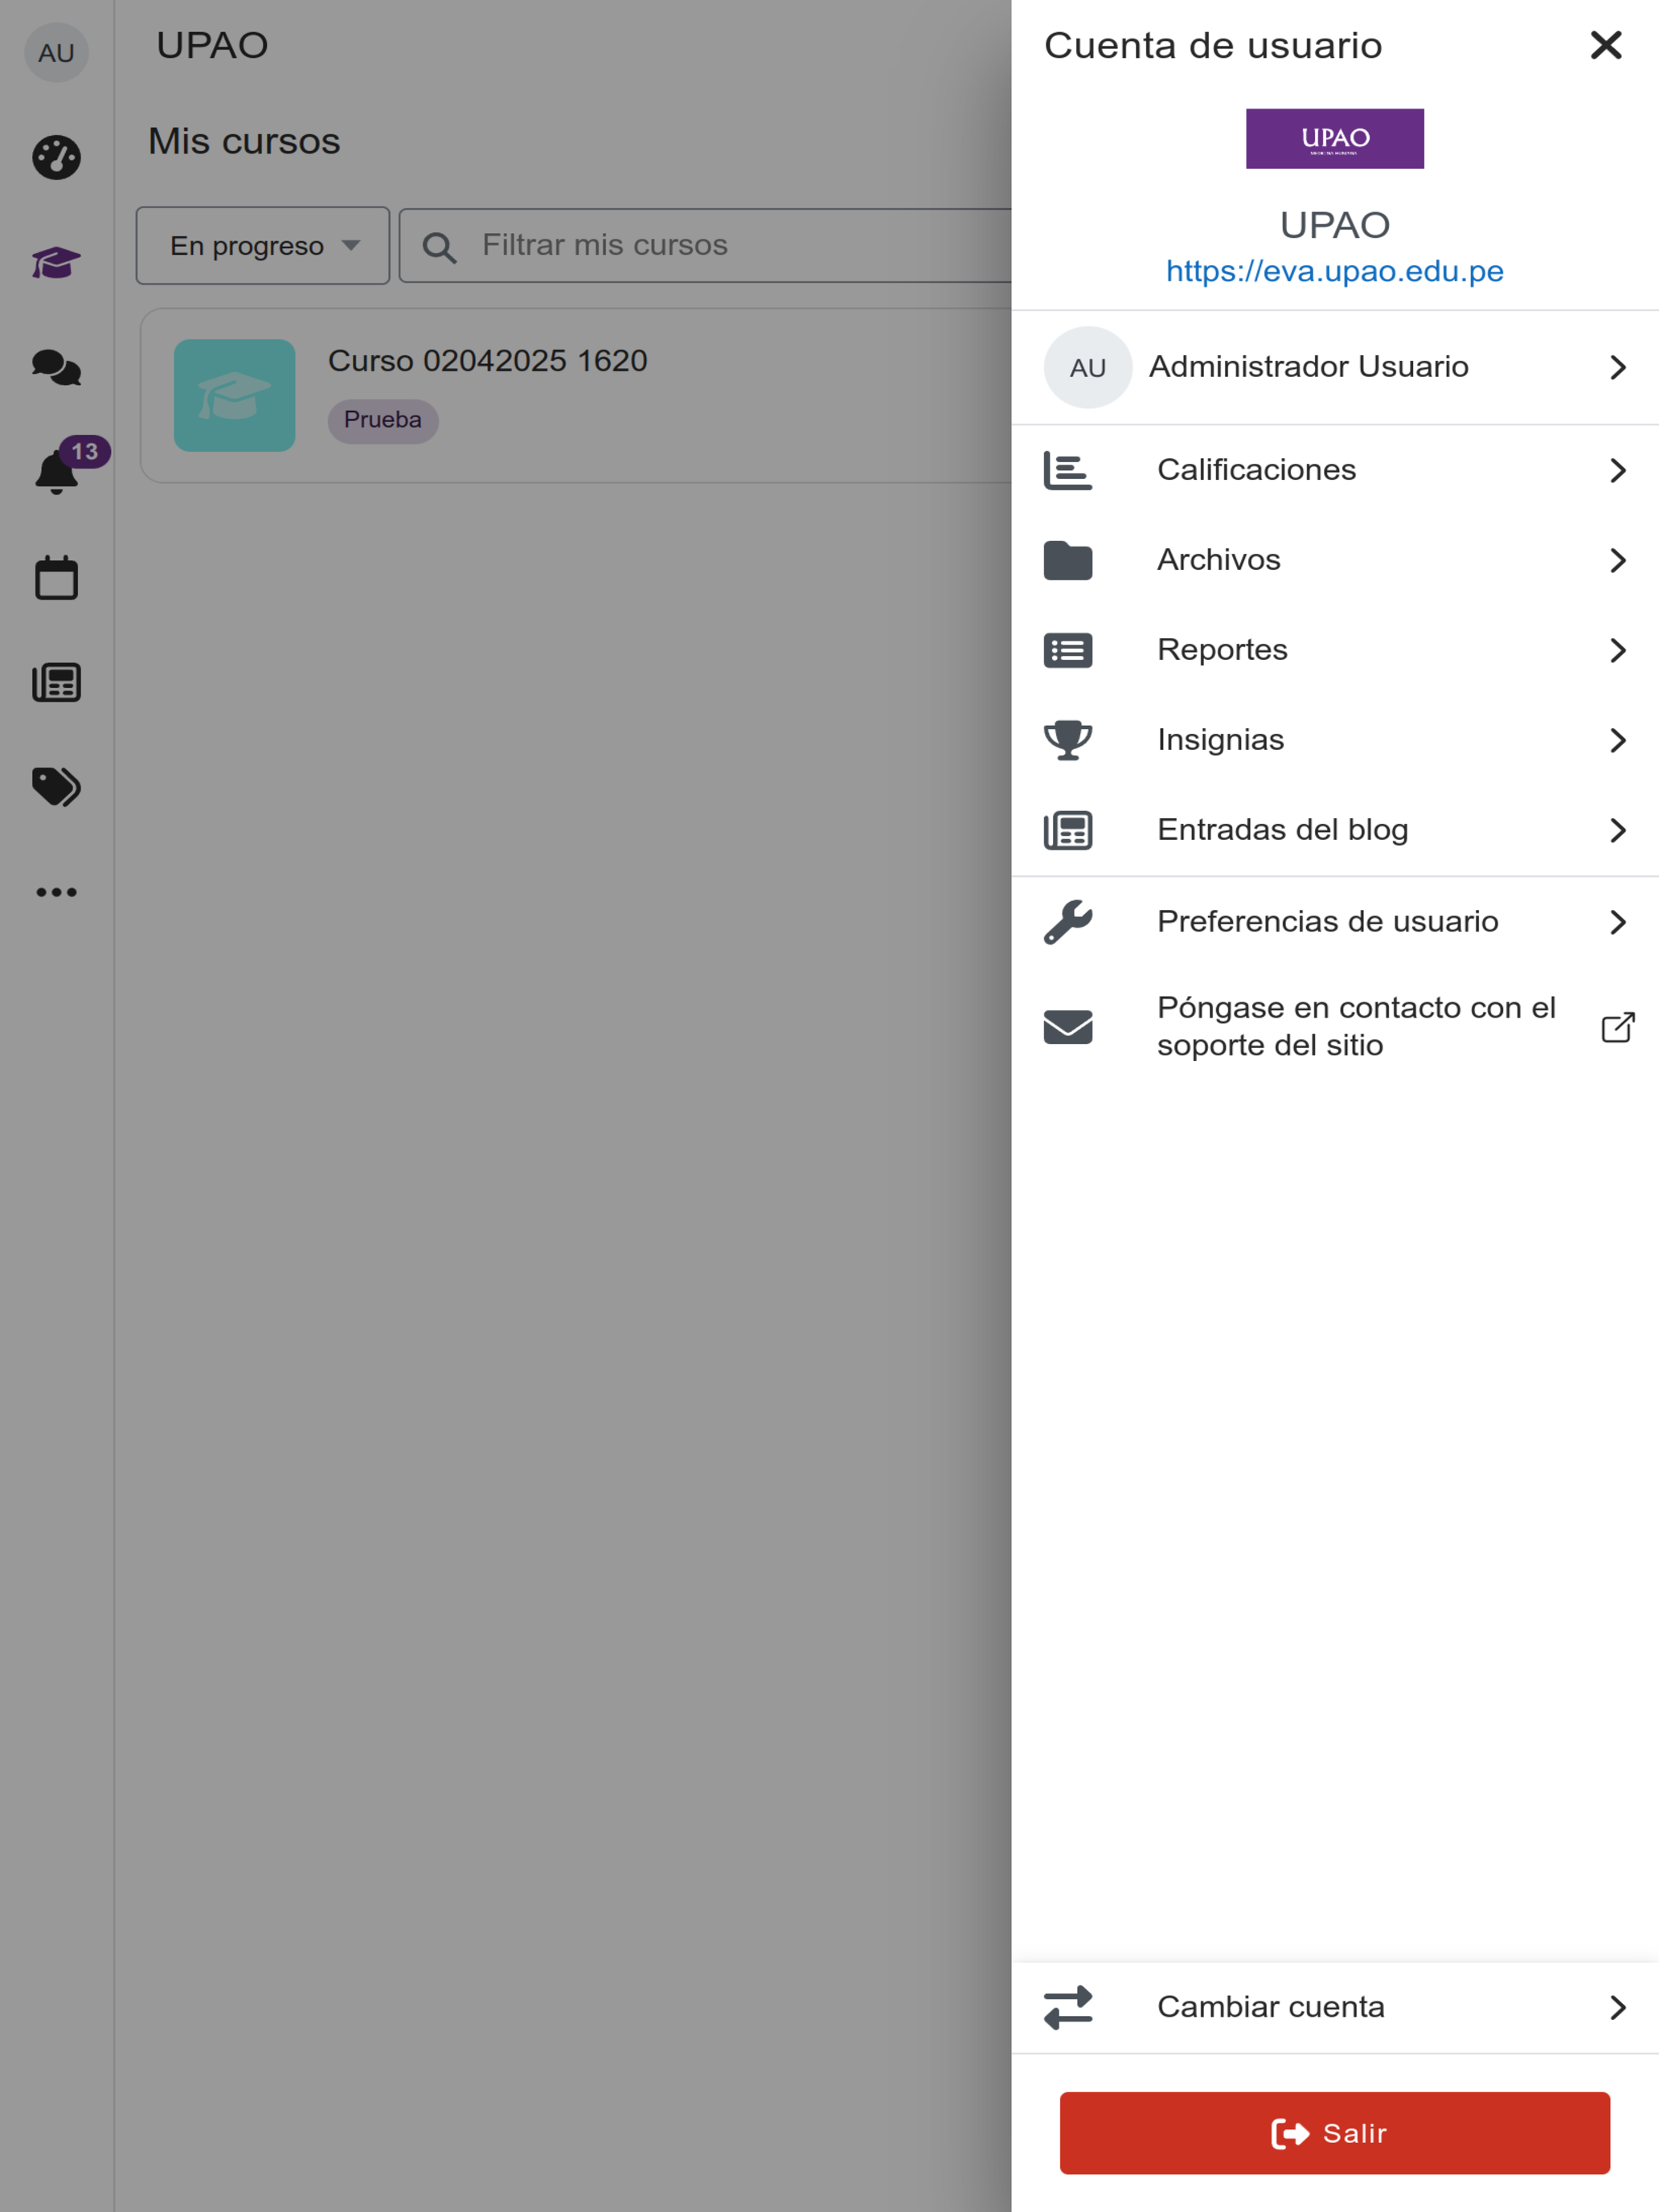Click the support envelope icon
The height and width of the screenshot is (2212, 1659).
point(1068,1027)
